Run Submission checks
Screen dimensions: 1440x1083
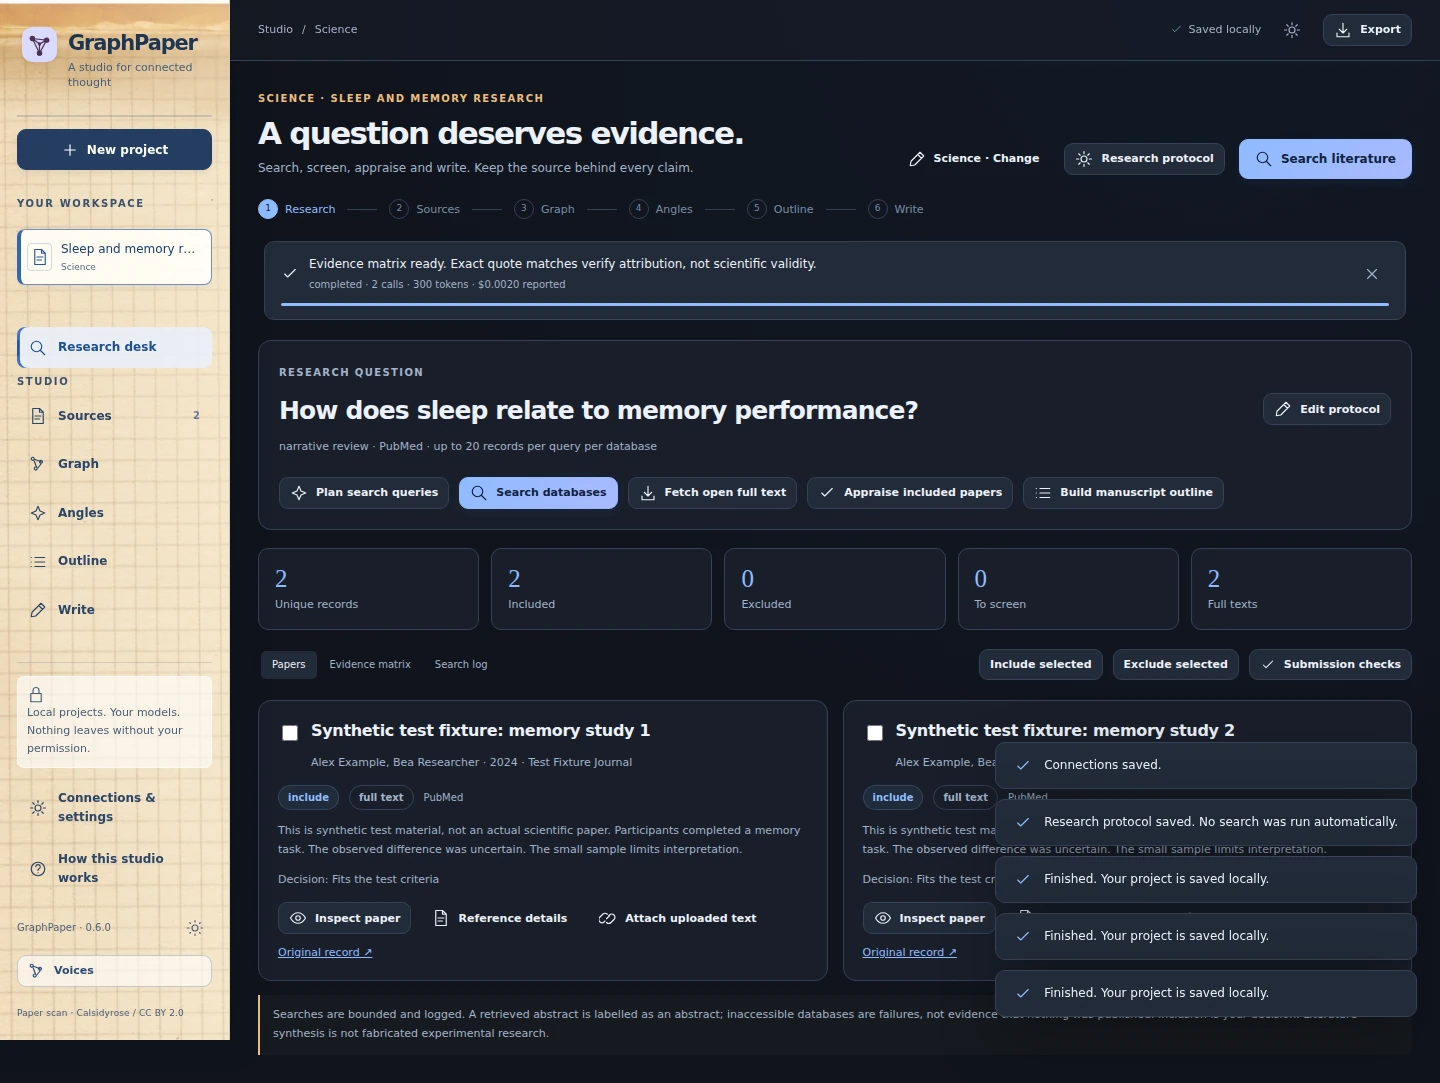[x=1330, y=665]
